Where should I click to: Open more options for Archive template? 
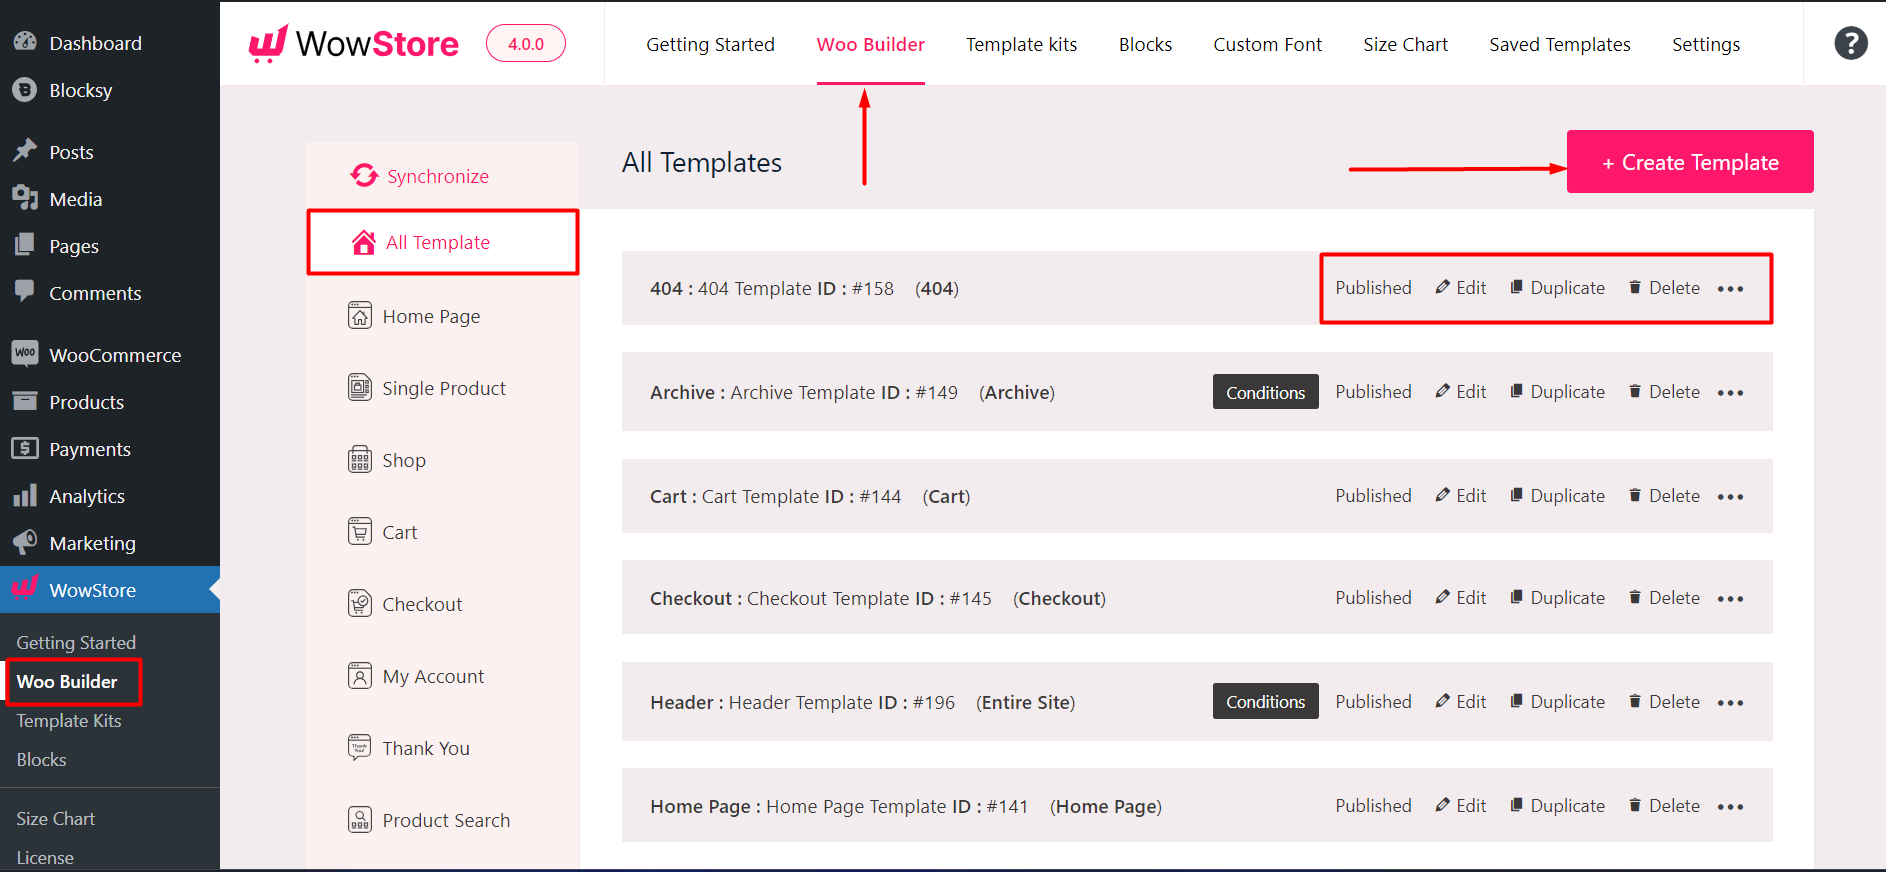pos(1730,393)
